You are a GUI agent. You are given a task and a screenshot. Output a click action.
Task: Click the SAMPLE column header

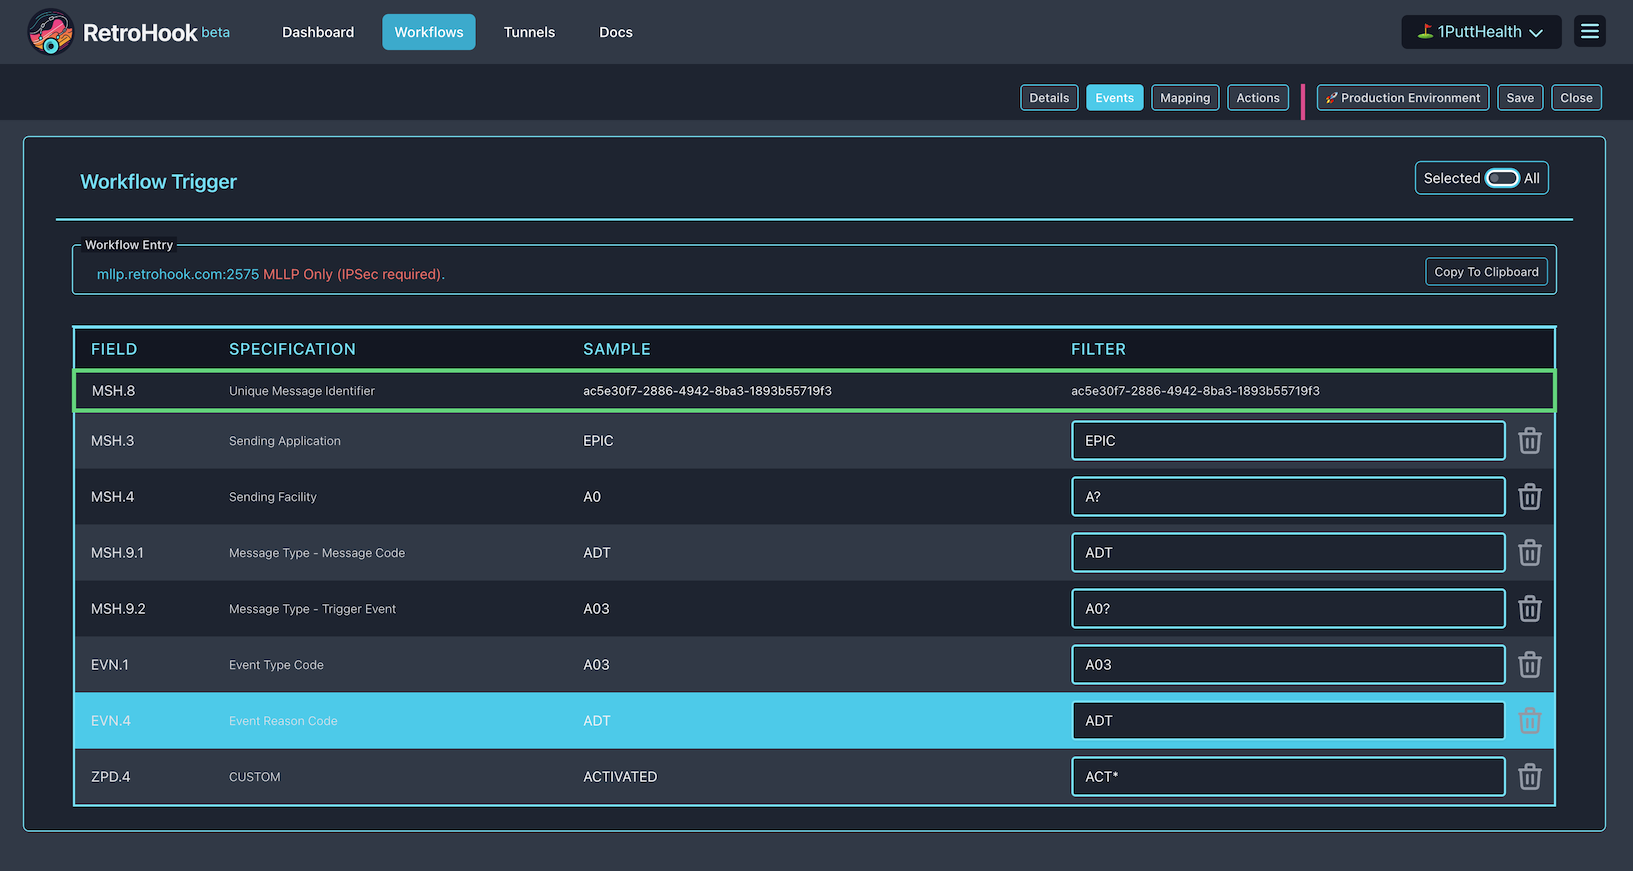click(617, 349)
